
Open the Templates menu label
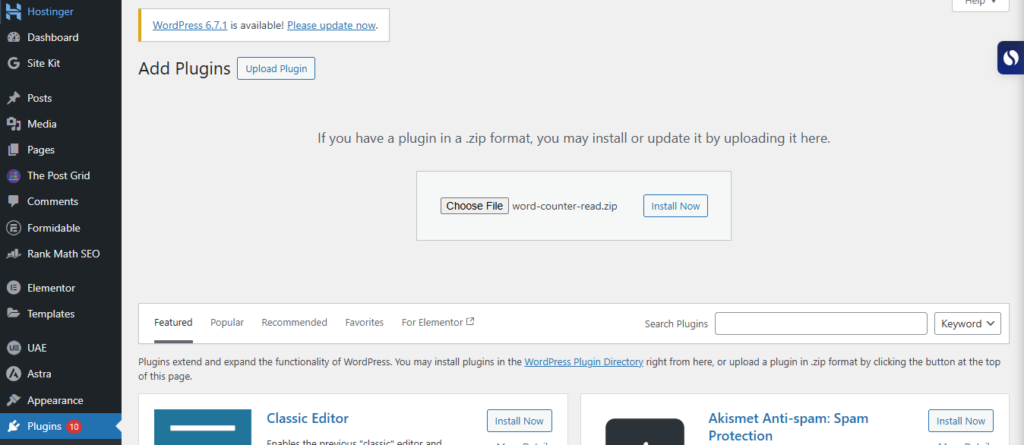point(51,314)
